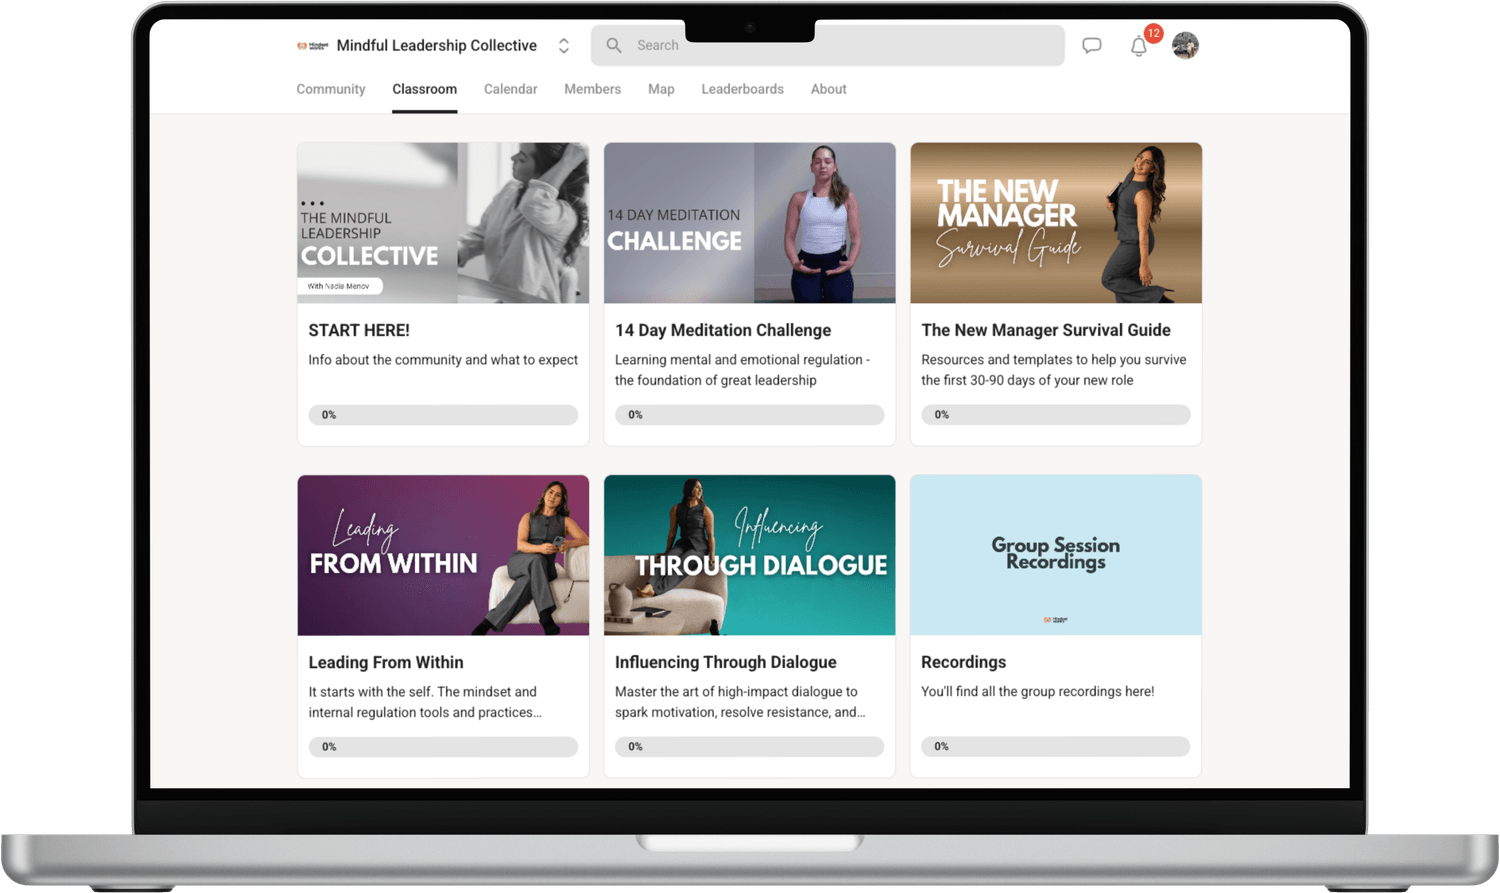Image resolution: width=1500 pixels, height=893 pixels.
Task: Click the Group Session Recordings cover image
Action: pos(1056,555)
